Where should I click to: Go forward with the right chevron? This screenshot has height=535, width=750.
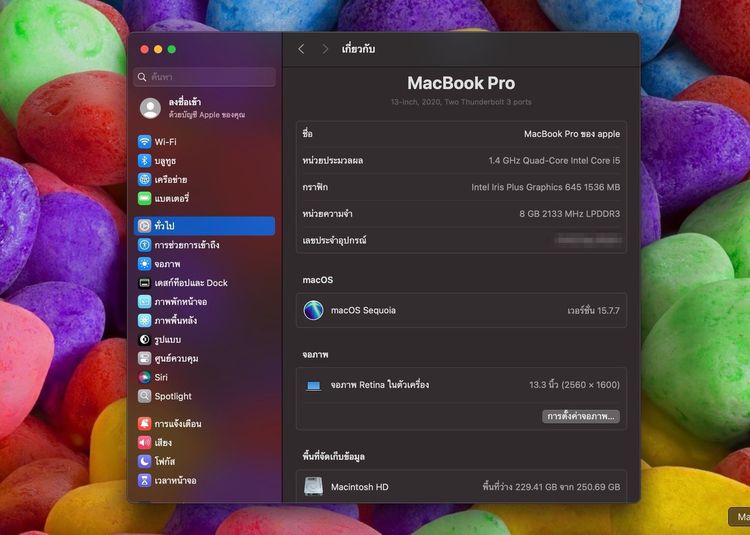tap(325, 49)
